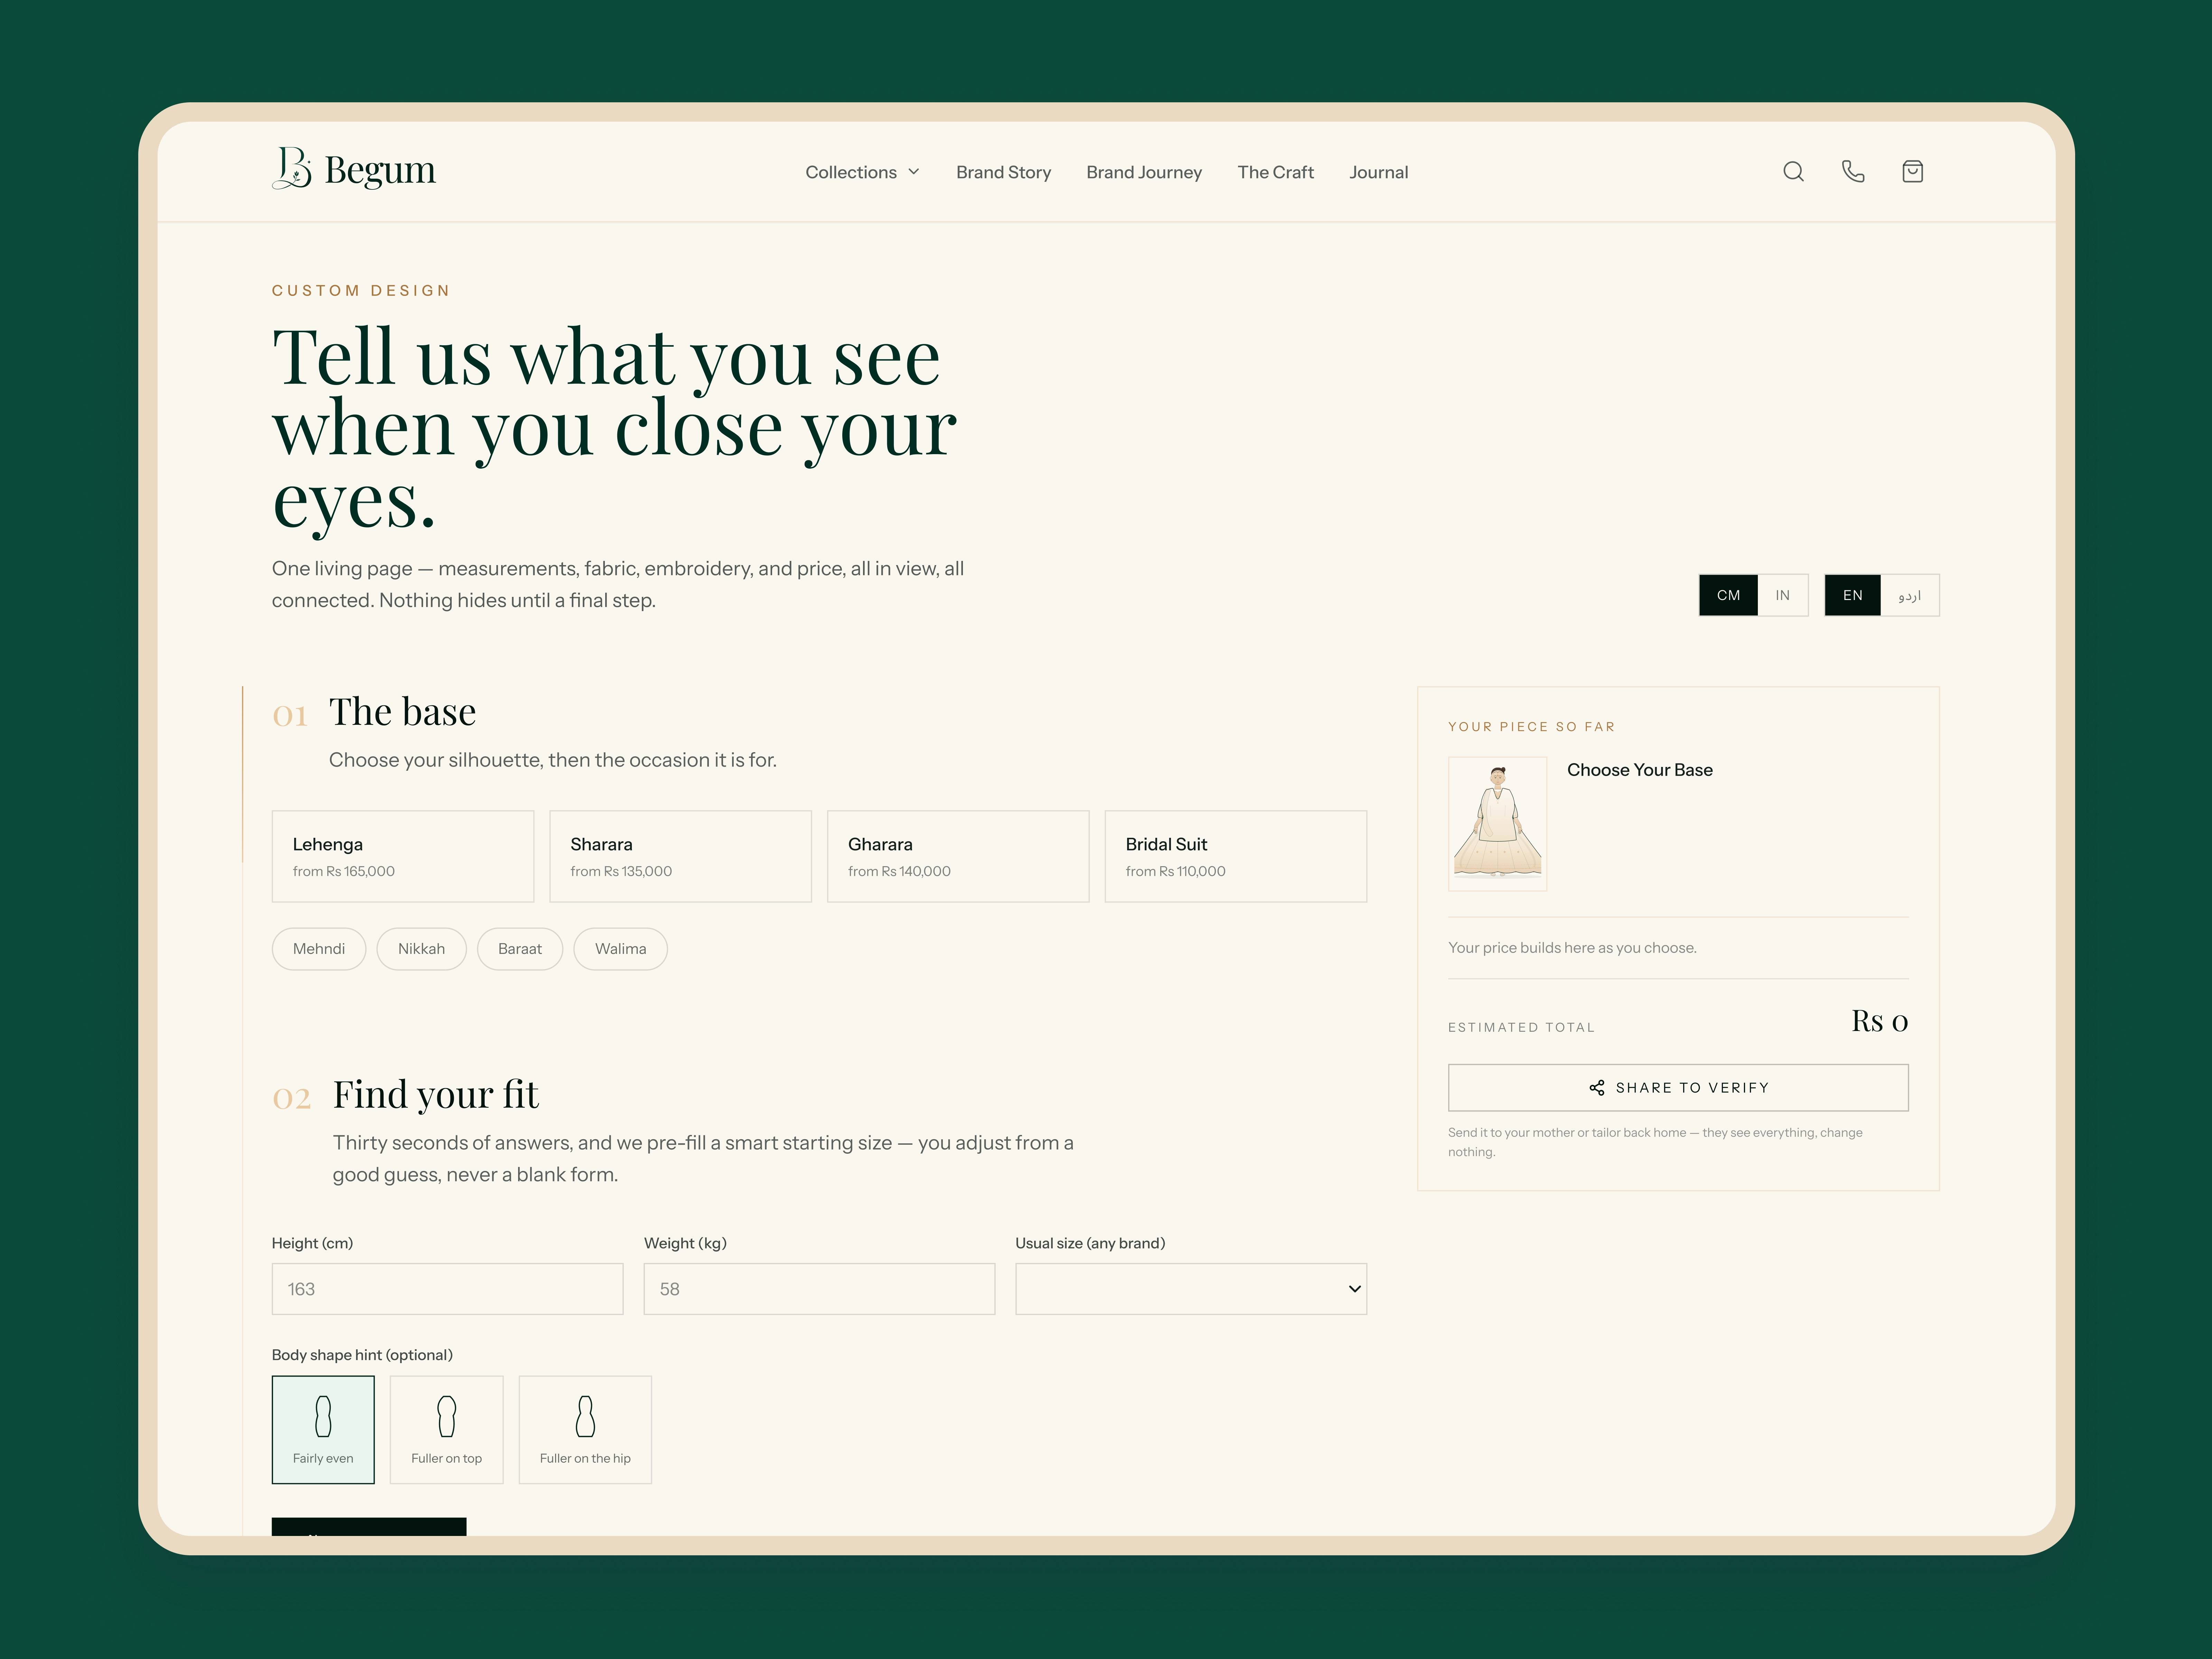Go to Brand Journey
Screen dimensions: 2212x1659
1144,172
